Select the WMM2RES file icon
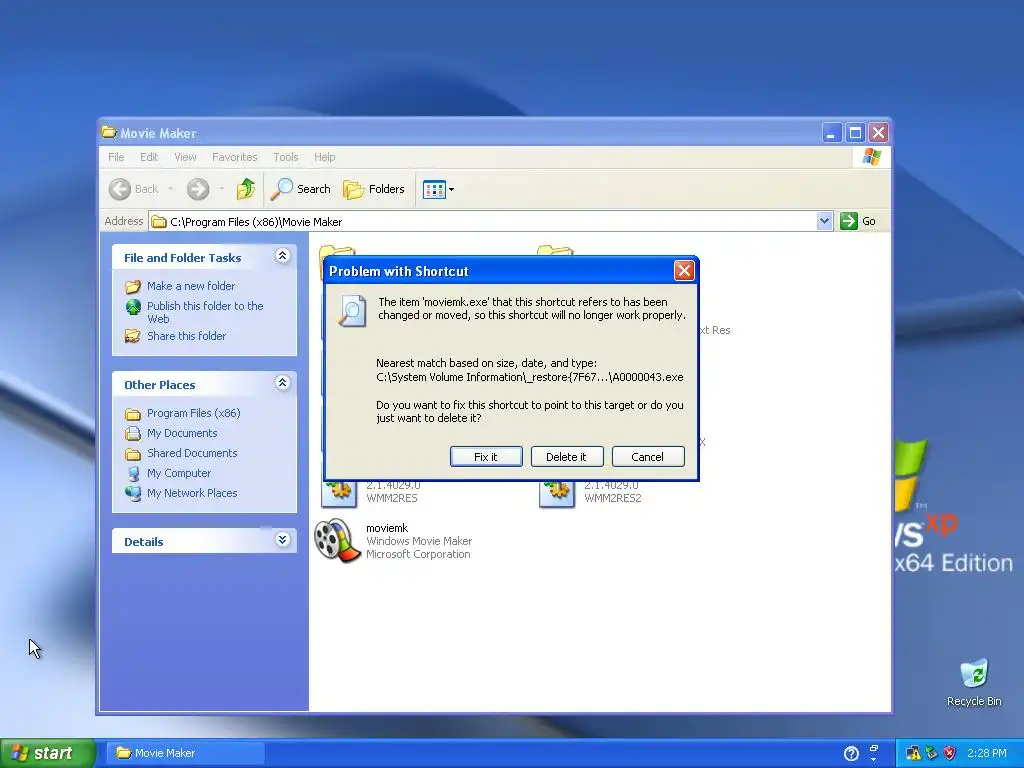 coord(338,493)
